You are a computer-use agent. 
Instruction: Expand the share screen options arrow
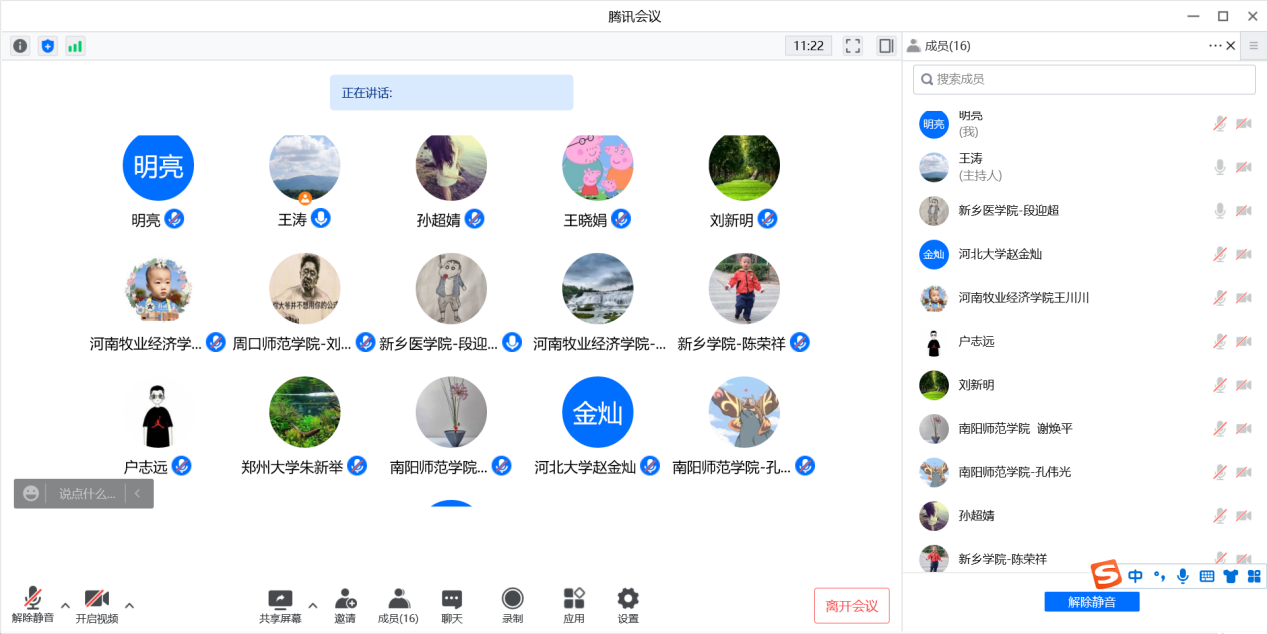[313, 605]
